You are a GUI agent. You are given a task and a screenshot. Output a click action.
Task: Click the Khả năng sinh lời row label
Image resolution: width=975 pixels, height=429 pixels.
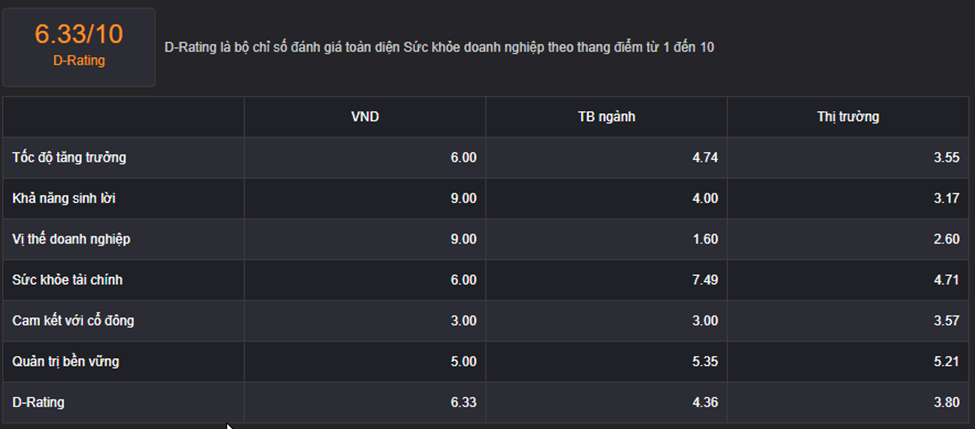[x=64, y=198]
